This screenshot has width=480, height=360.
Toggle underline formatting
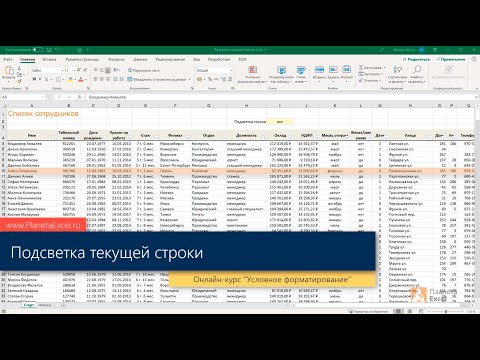(x=47, y=79)
